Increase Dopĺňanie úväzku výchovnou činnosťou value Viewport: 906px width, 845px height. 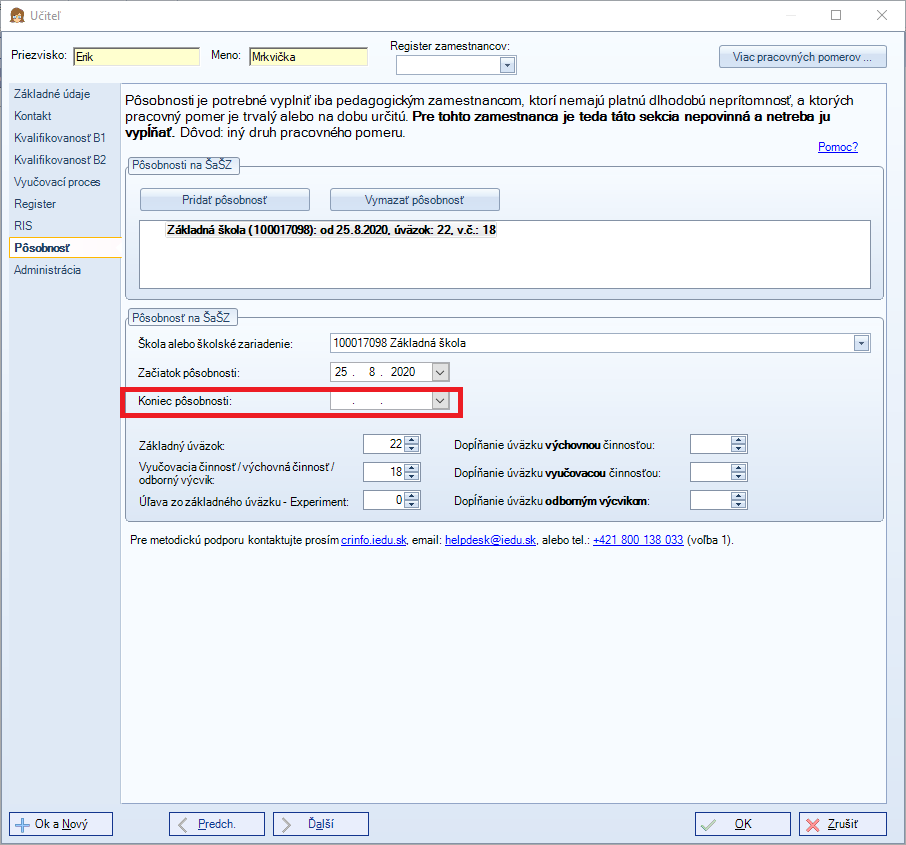point(738,440)
